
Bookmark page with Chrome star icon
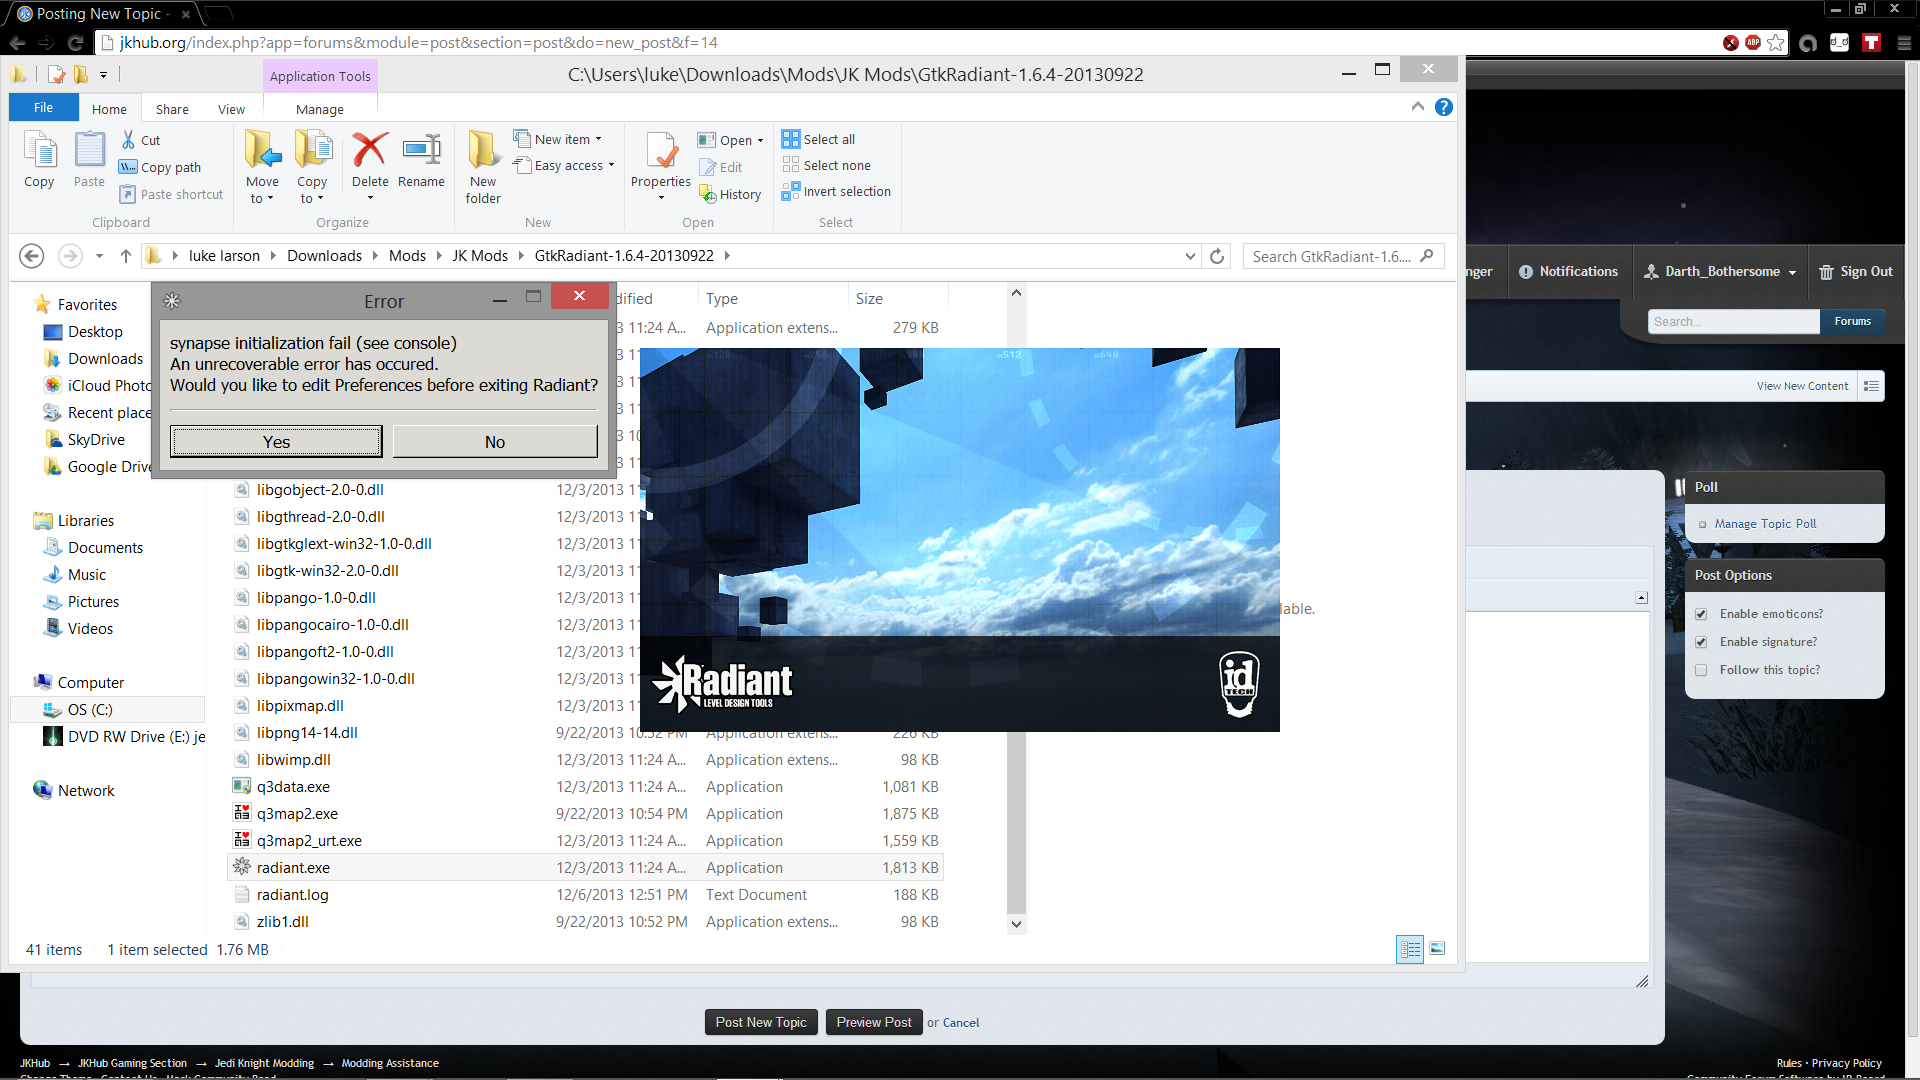(x=1776, y=42)
